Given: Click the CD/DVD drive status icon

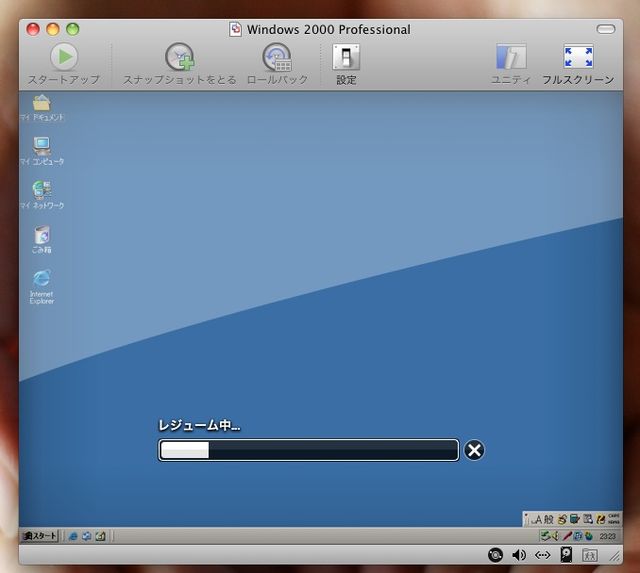Looking at the screenshot, I should click(496, 555).
